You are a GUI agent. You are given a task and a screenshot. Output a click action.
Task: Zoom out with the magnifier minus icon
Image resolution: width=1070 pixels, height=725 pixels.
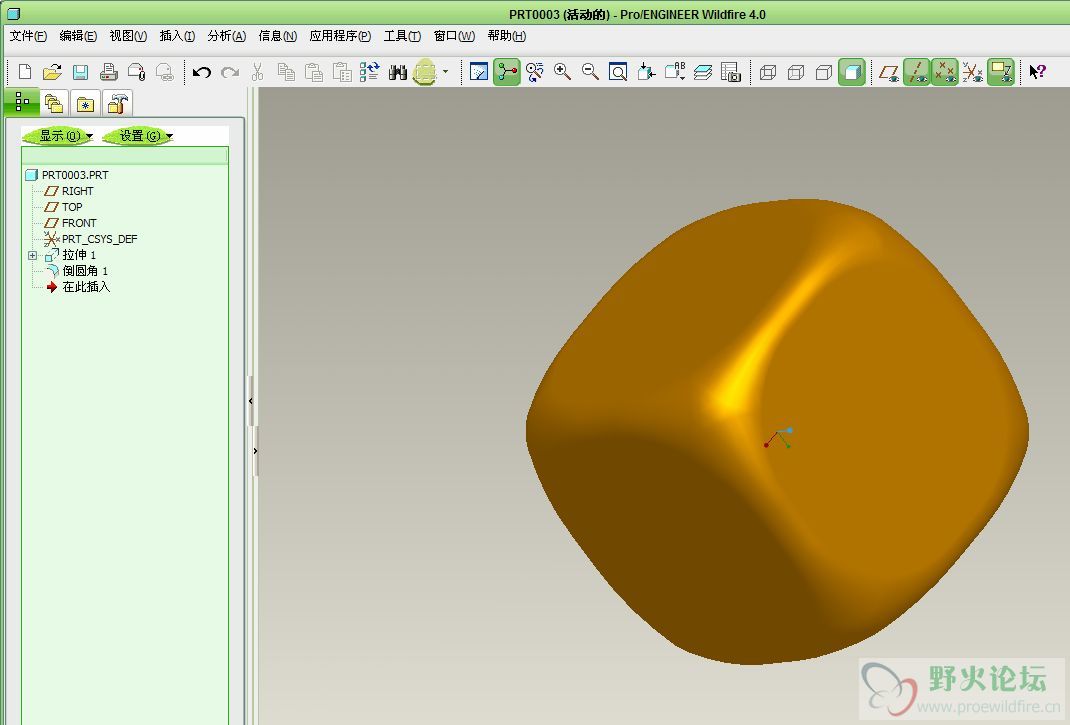pos(590,72)
